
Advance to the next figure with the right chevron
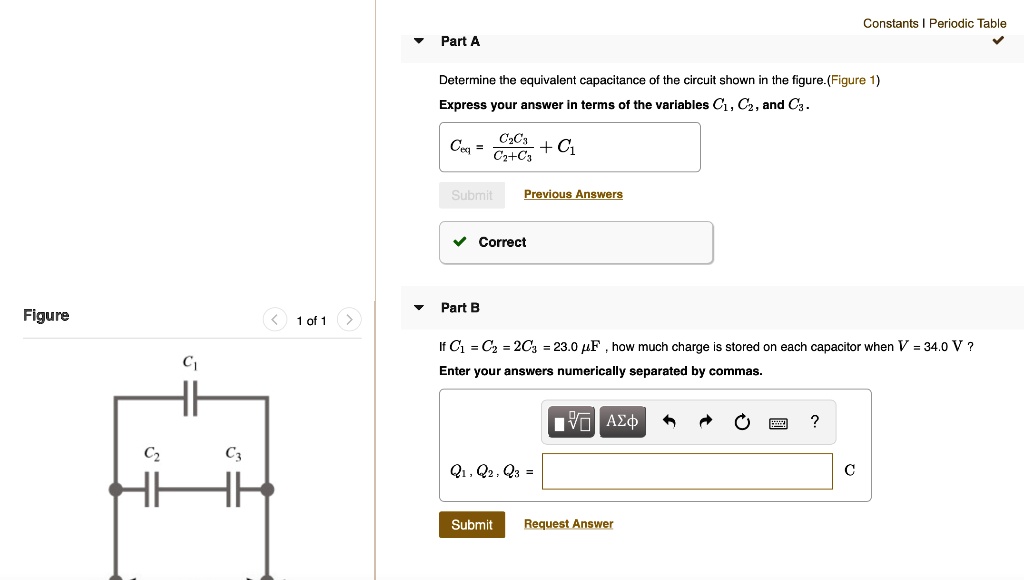tap(348, 319)
